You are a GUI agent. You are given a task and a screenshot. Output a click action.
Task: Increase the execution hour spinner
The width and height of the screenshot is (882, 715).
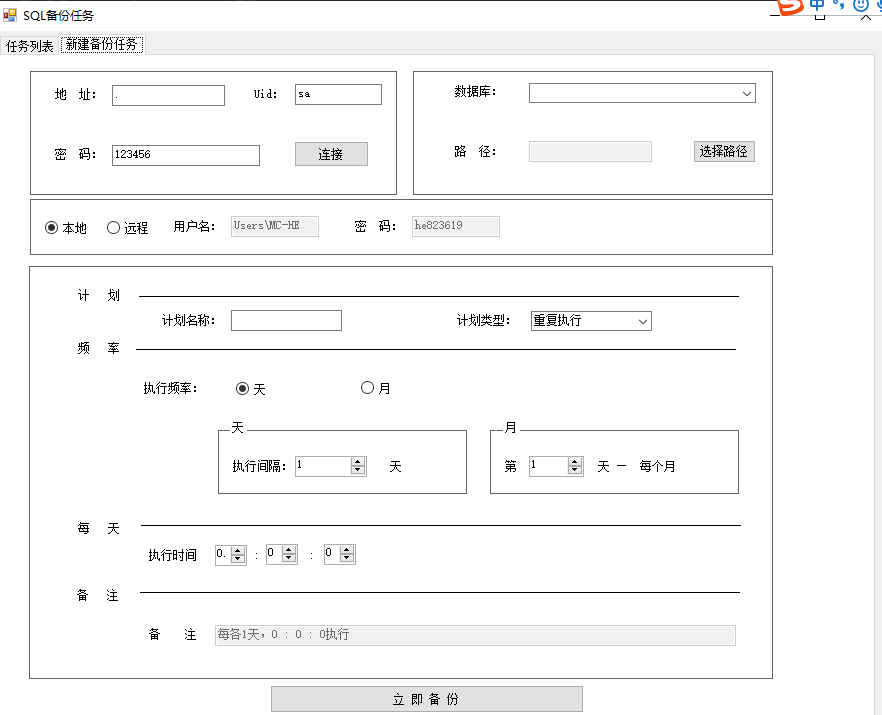click(238, 551)
